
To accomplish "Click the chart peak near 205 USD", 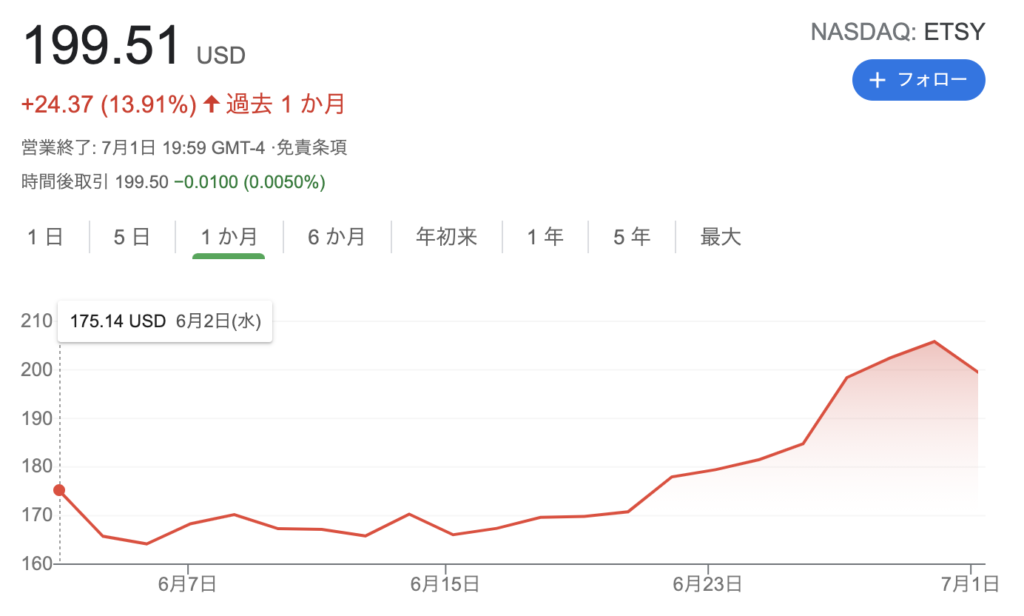I will pos(934,342).
